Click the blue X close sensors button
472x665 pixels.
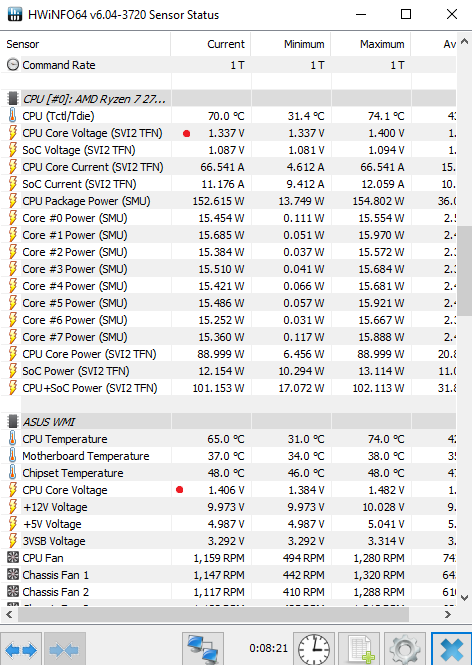(451, 649)
